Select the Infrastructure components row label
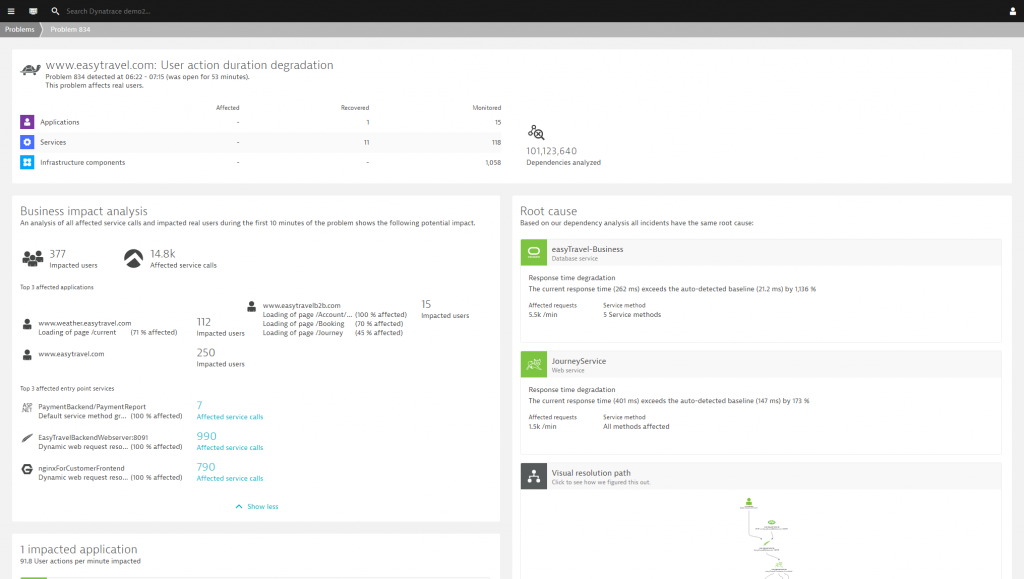The height and width of the screenshot is (579, 1024). click(82, 163)
